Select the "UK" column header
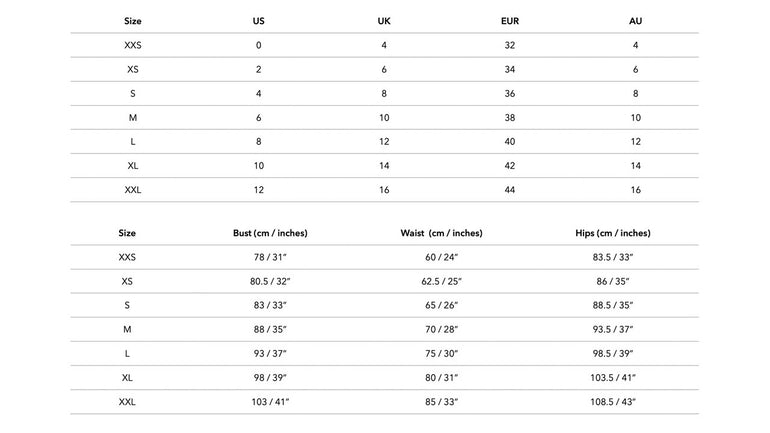This screenshot has height=433, width=770. (x=384, y=21)
